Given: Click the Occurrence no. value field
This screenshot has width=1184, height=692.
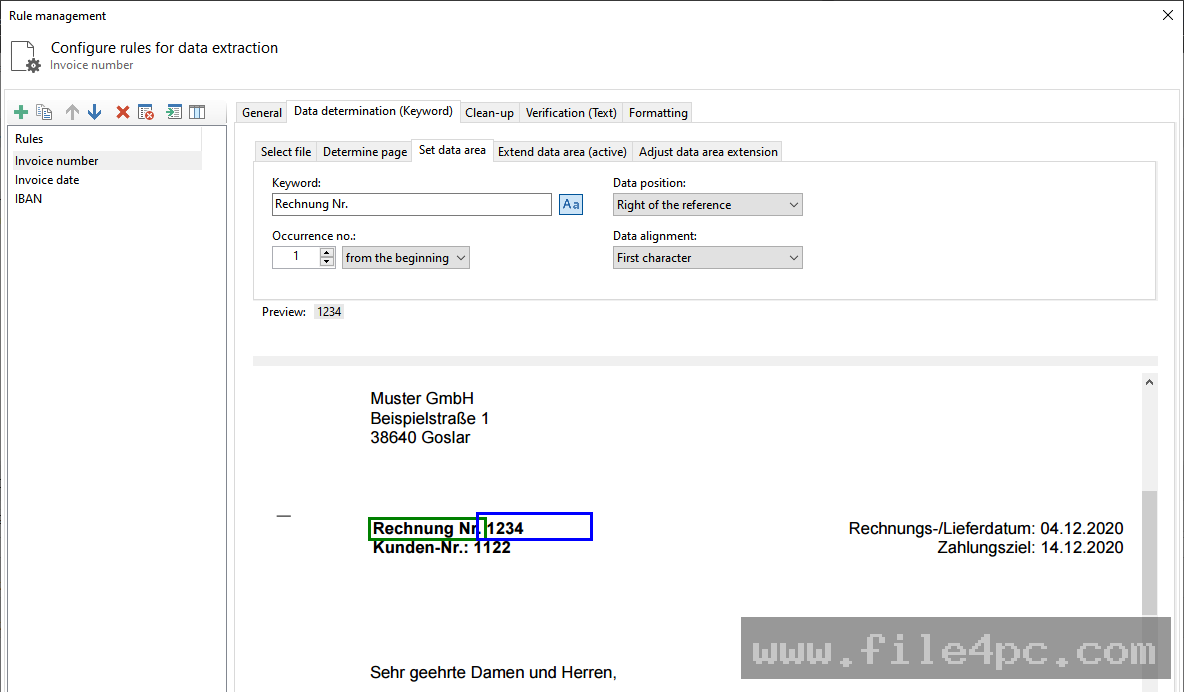Looking at the screenshot, I should pos(296,258).
